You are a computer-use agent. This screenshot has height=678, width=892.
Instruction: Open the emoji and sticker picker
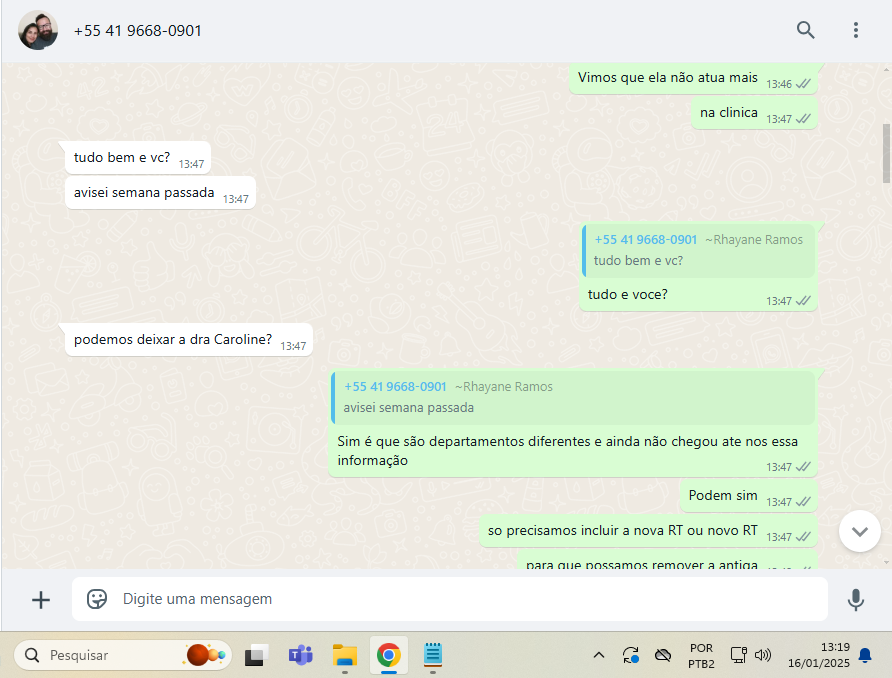click(x=97, y=599)
